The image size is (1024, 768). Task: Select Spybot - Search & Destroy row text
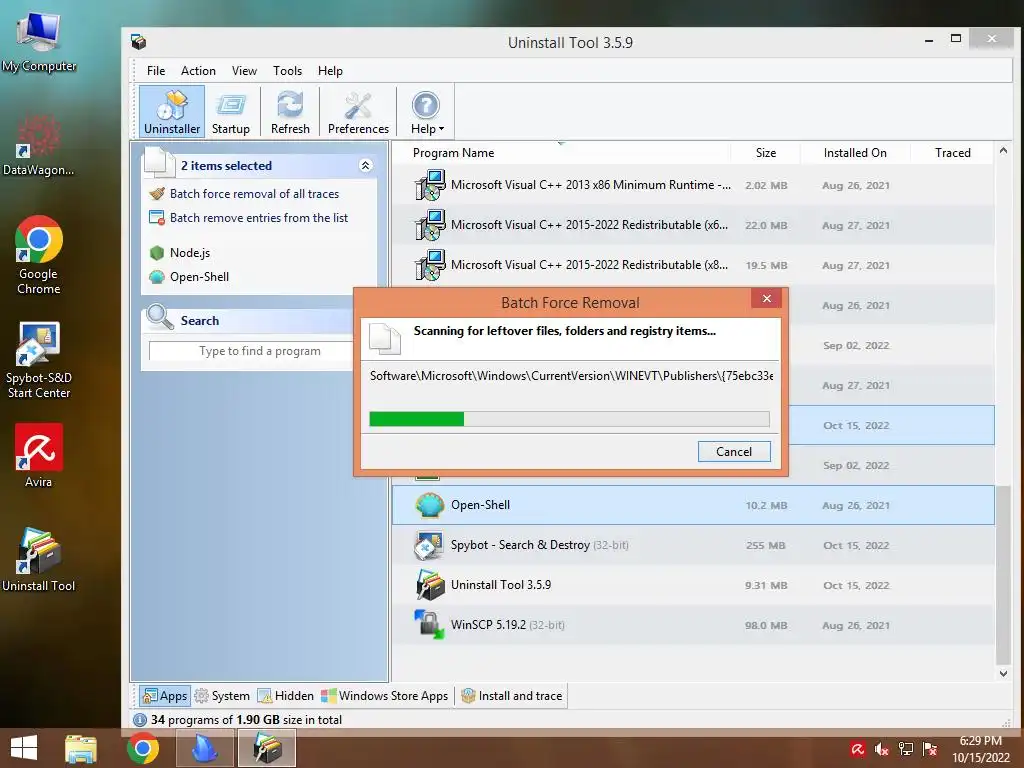click(520, 545)
